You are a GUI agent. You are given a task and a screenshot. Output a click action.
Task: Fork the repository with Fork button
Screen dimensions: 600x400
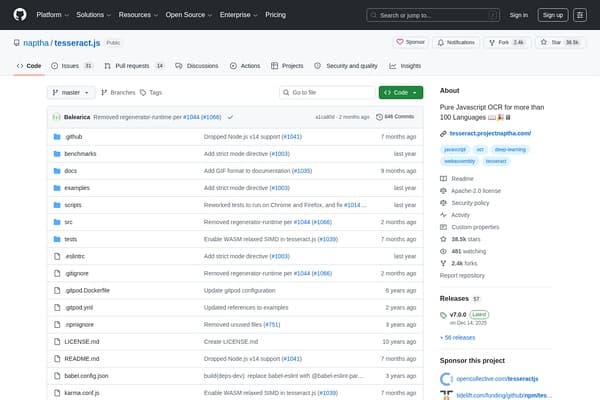[x=507, y=42]
